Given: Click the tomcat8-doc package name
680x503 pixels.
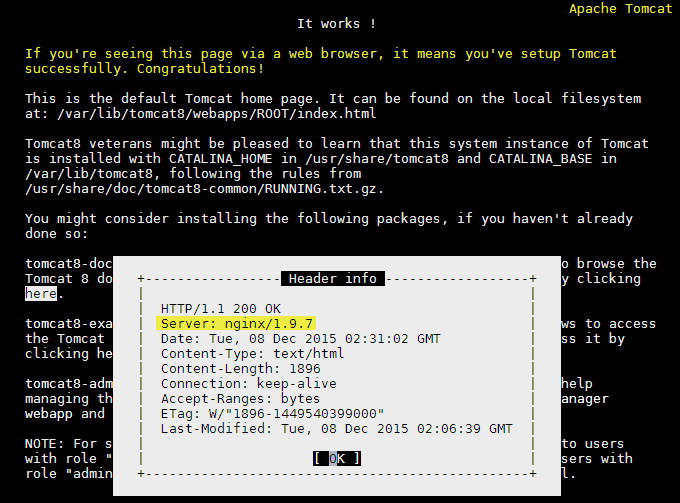Looking at the screenshot, I should [62, 264].
